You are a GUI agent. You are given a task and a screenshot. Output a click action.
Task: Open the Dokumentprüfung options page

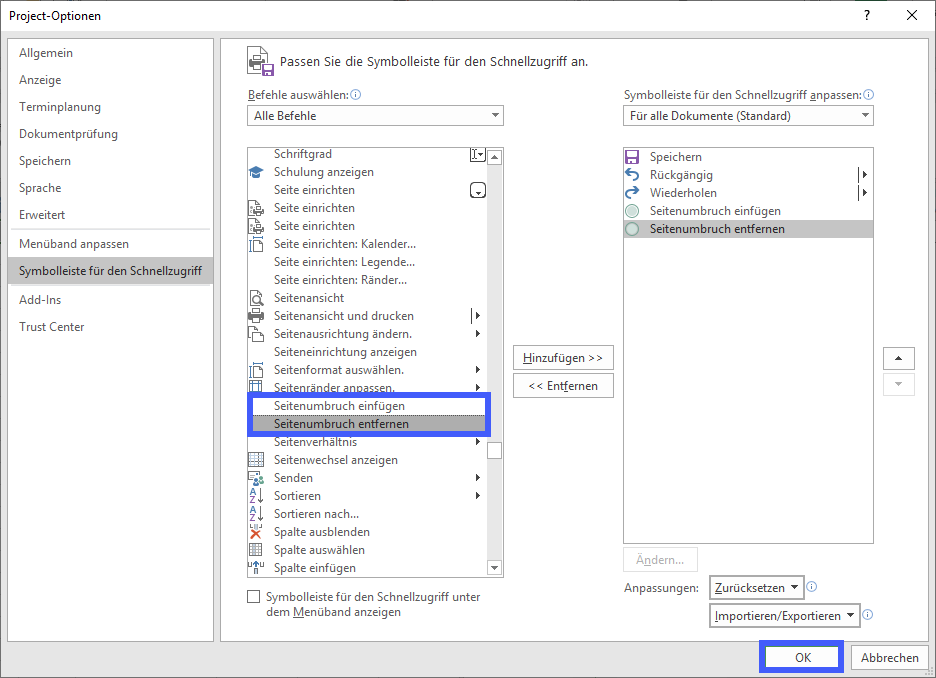click(x=110, y=134)
